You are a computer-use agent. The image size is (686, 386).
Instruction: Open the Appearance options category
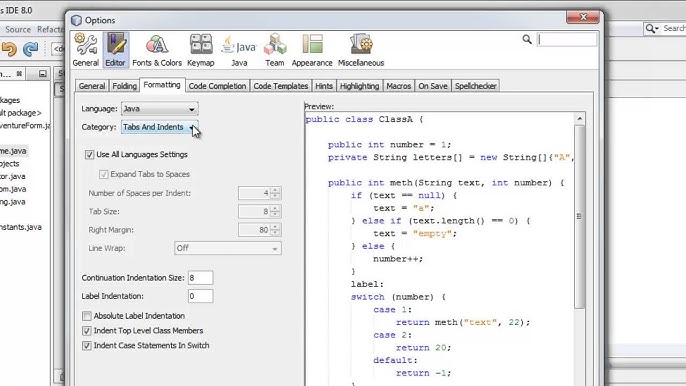pyautogui.click(x=312, y=50)
